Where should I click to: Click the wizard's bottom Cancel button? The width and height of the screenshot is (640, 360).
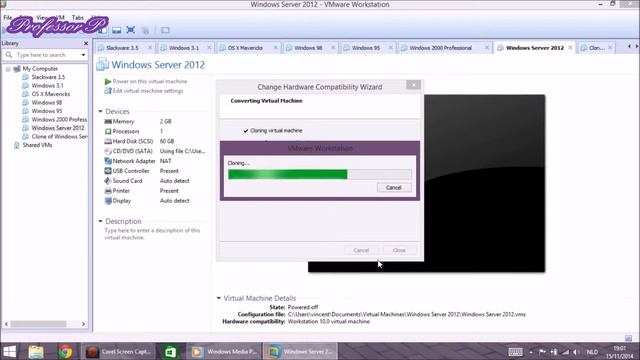(x=361, y=250)
